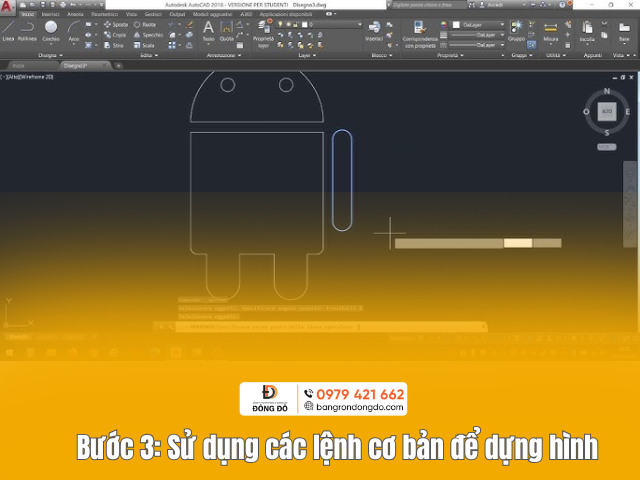Image resolution: width=640 pixels, height=480 pixels.
Task: Activate the Stira stretch command
Action: point(114,45)
